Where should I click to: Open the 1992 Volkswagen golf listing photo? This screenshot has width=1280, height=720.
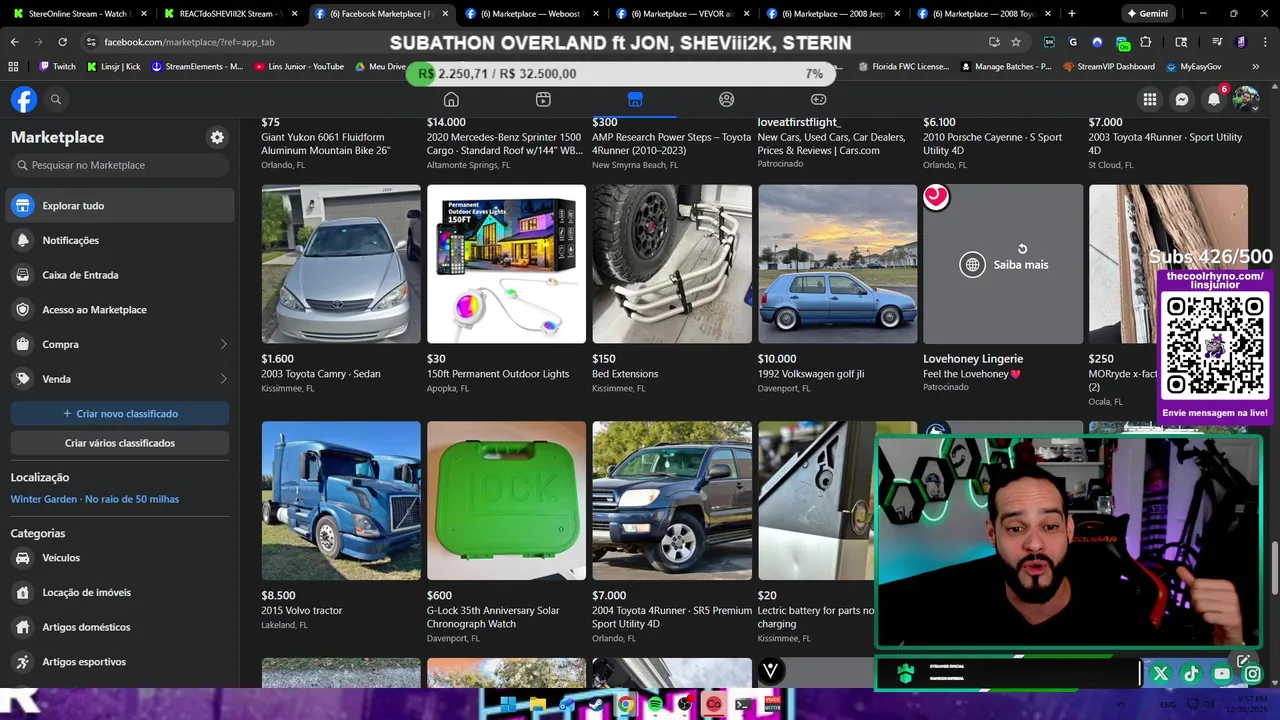coord(837,264)
